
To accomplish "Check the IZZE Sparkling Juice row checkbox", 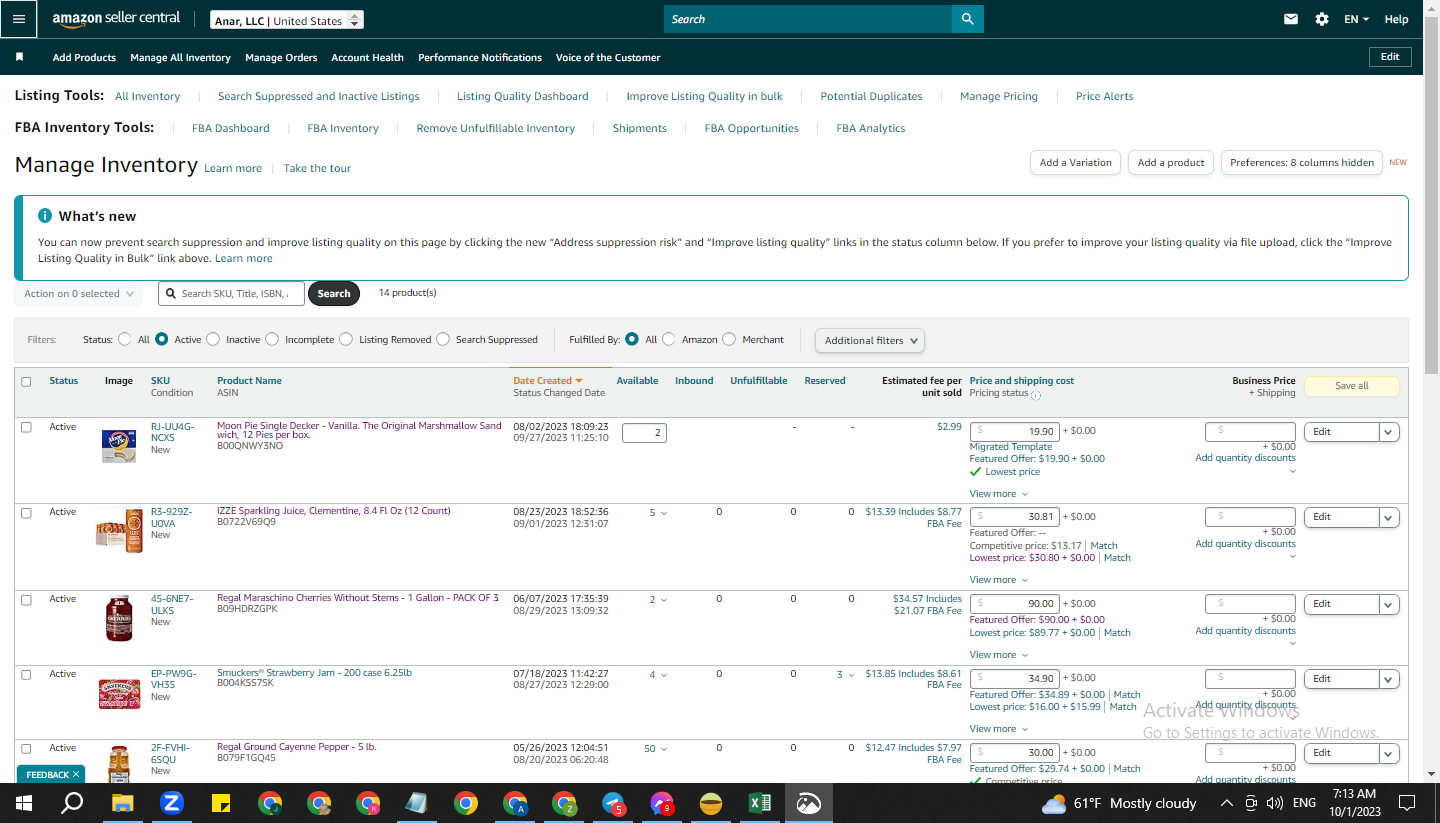I will tap(26, 512).
